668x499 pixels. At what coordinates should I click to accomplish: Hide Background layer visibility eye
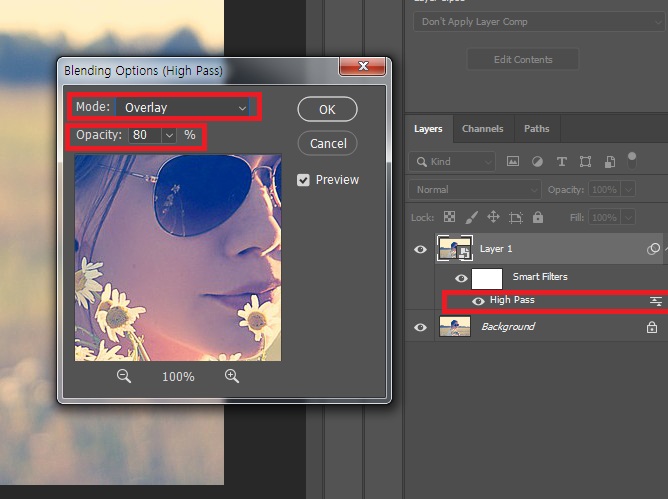click(x=420, y=327)
